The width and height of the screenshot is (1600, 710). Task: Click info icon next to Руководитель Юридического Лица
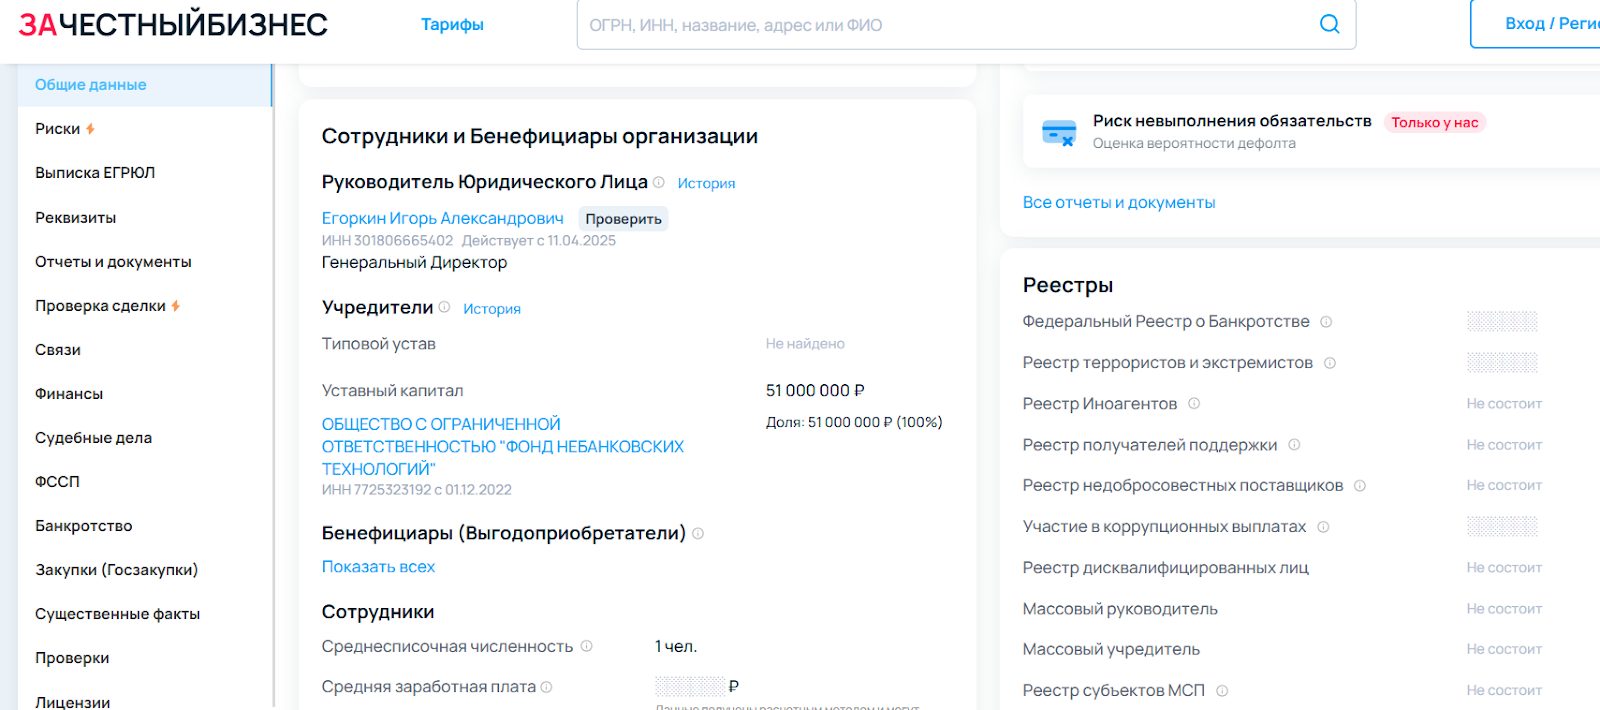coord(659,182)
